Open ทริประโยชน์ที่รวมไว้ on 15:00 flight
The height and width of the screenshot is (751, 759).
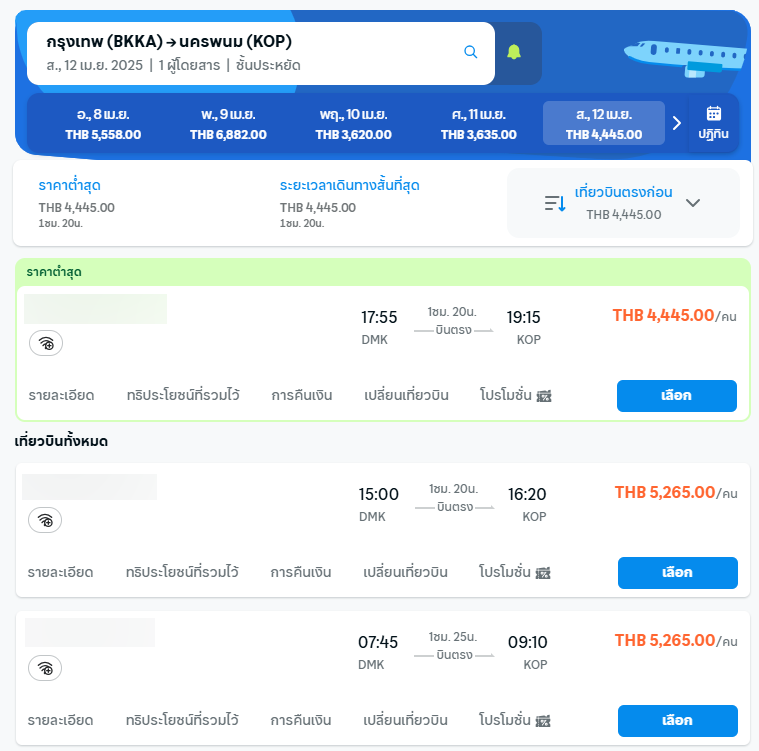click(x=182, y=572)
